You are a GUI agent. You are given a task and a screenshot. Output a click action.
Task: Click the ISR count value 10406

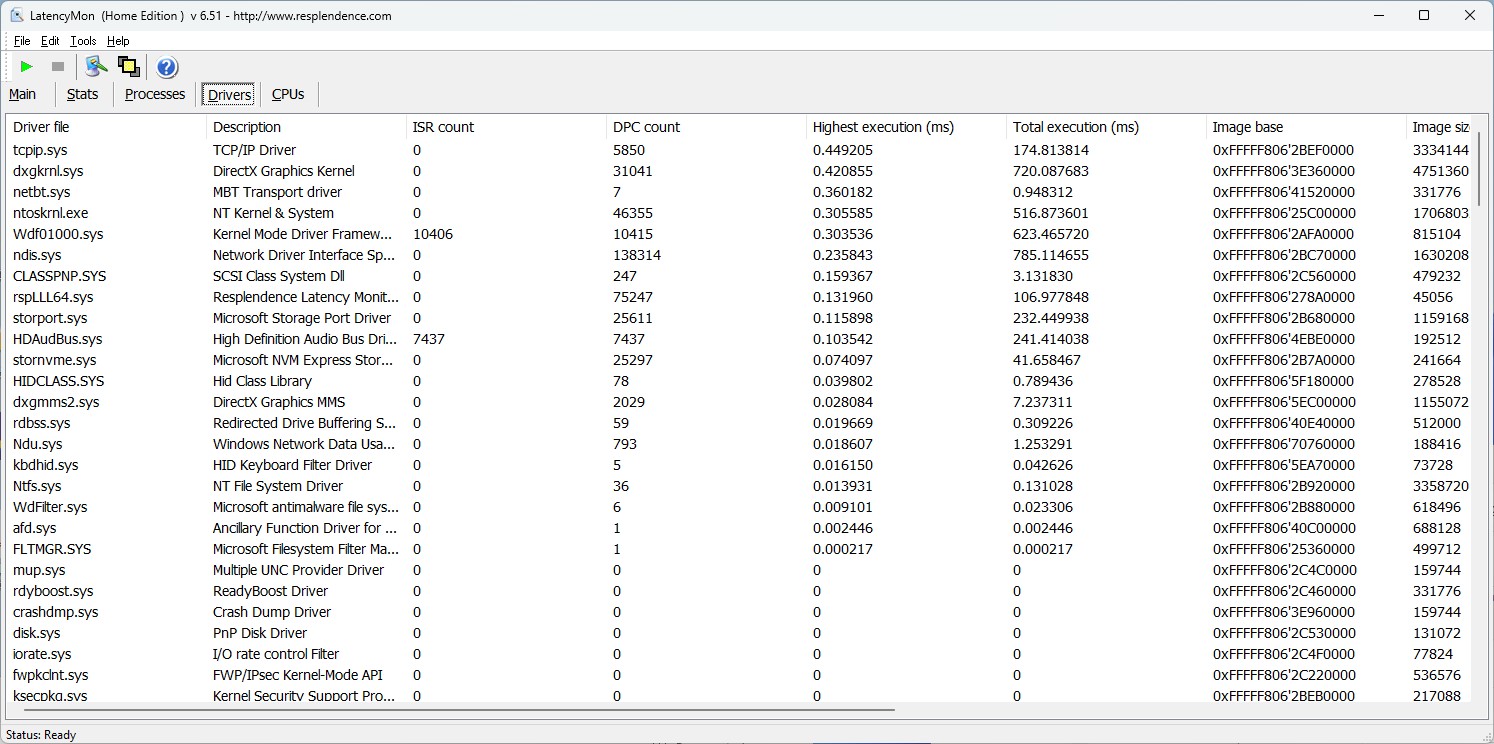[432, 234]
